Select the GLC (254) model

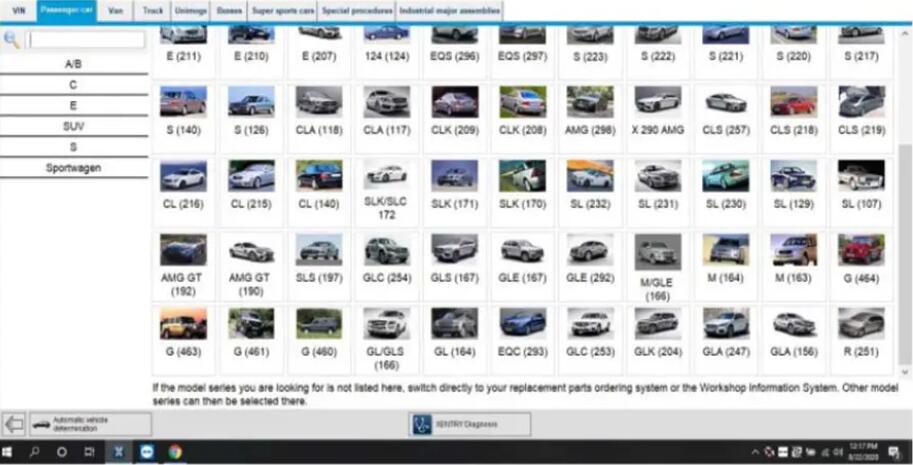(x=387, y=265)
